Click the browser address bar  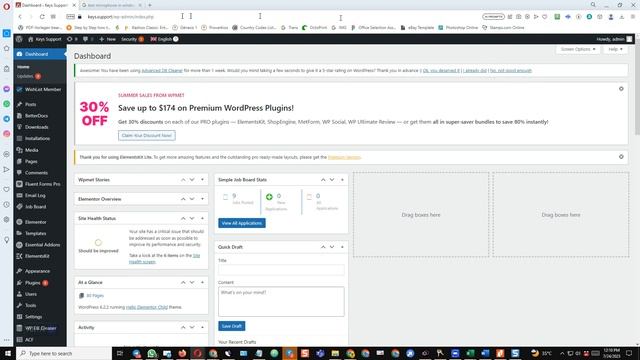(x=273, y=17)
